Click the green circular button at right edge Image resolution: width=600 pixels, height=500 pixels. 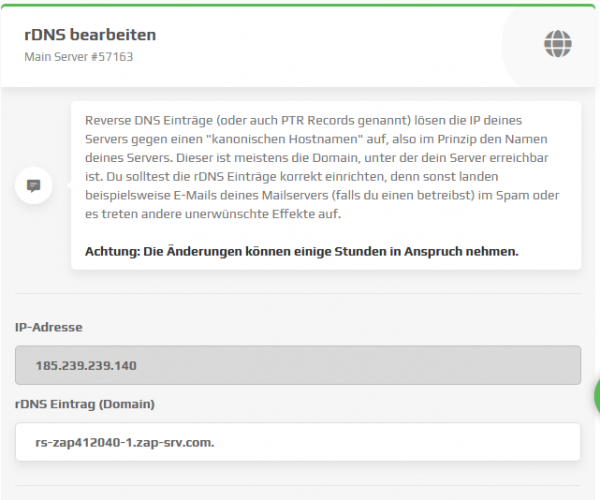(x=597, y=396)
